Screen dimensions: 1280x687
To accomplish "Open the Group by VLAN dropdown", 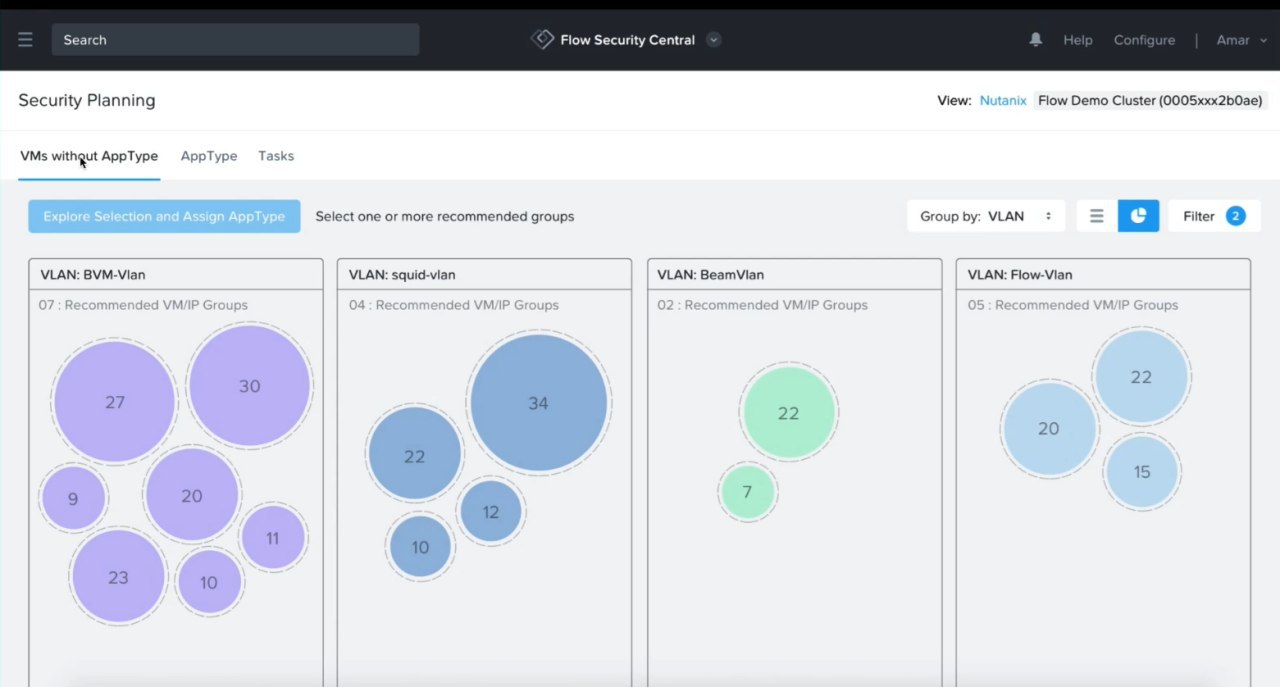I will click(986, 216).
